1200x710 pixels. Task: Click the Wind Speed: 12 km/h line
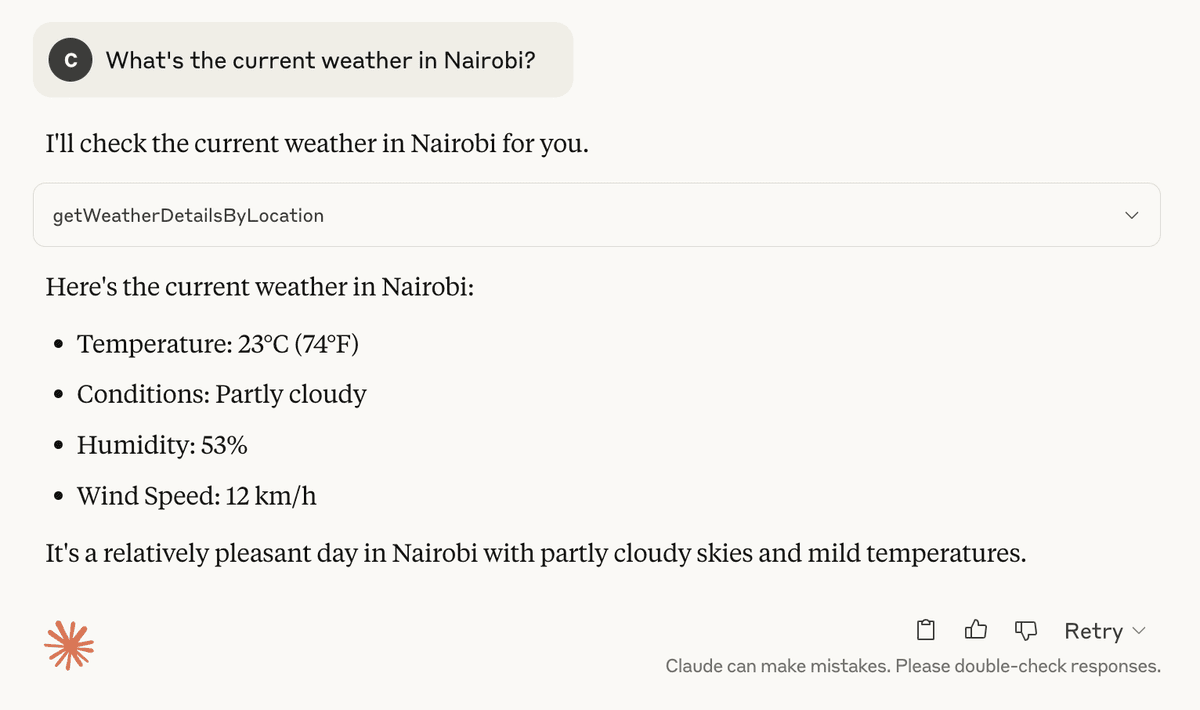coord(197,495)
